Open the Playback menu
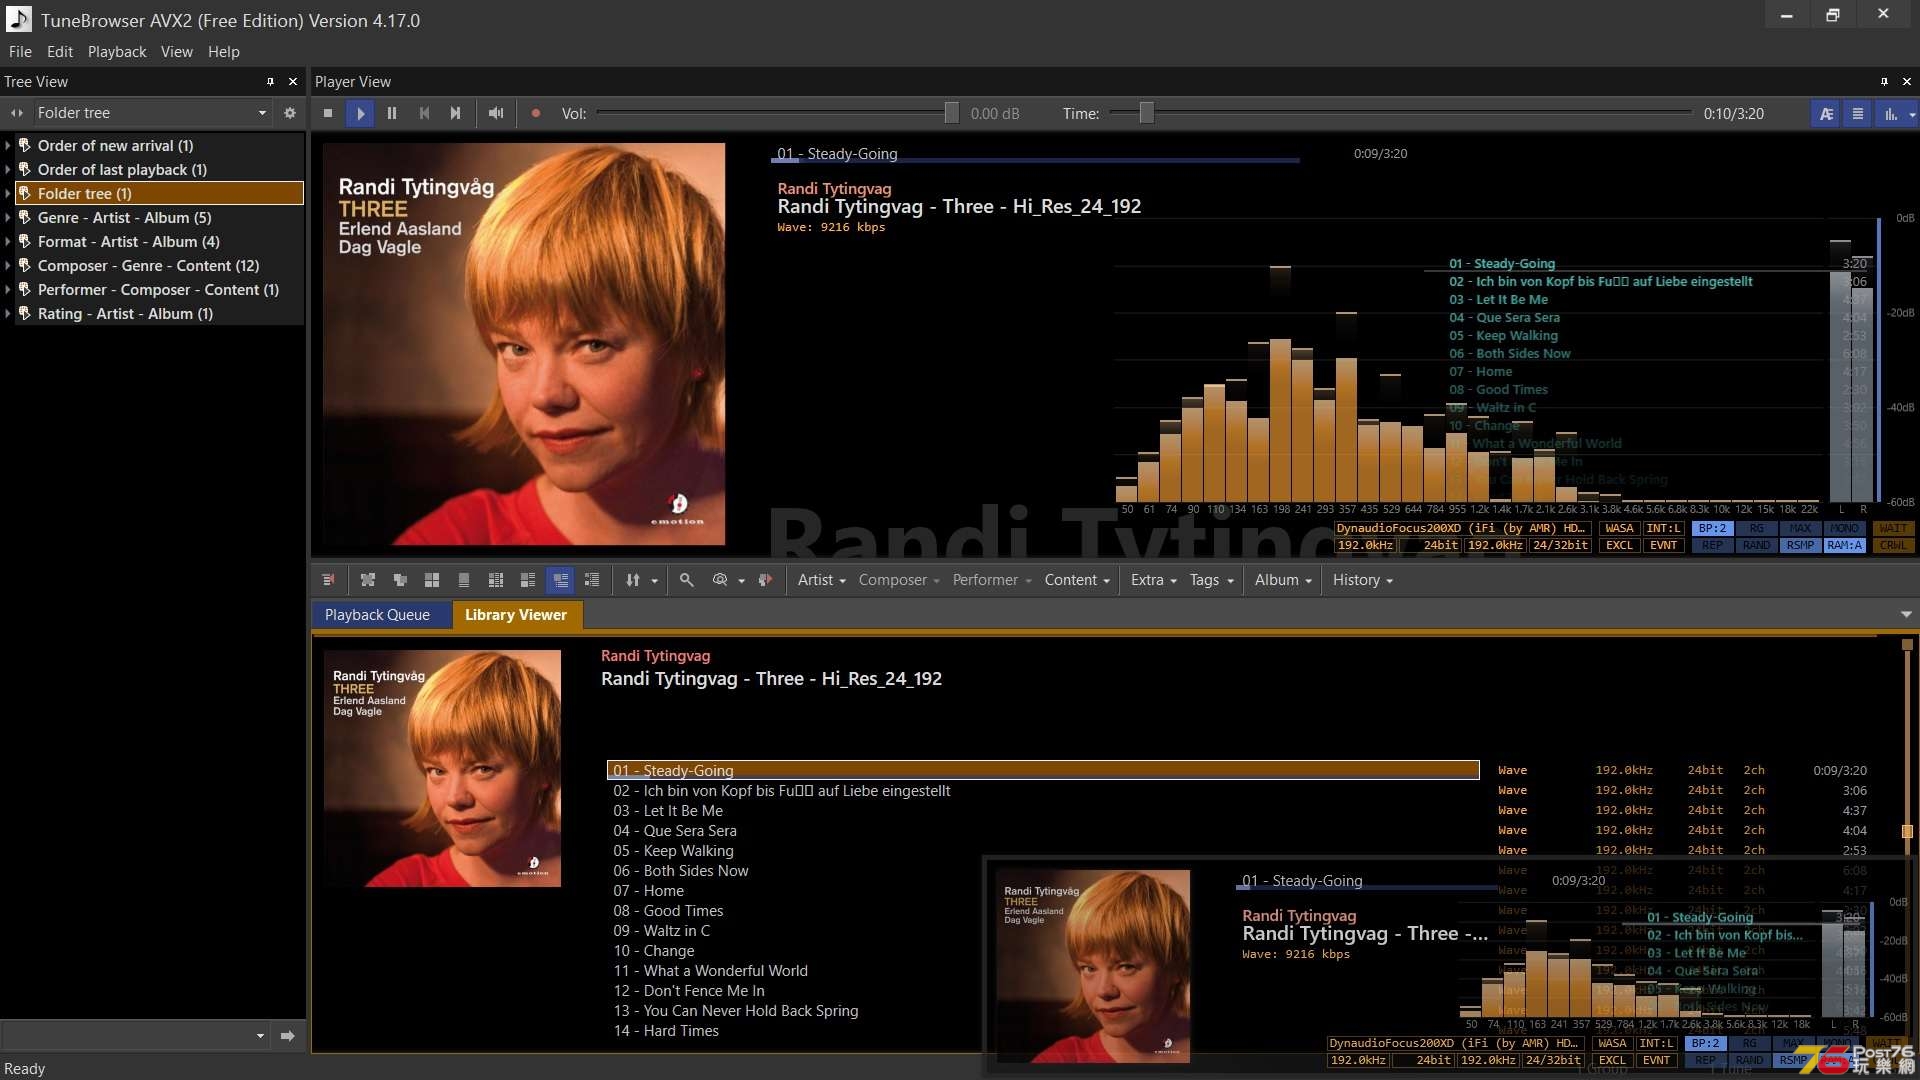This screenshot has height=1080, width=1920. pyautogui.click(x=117, y=52)
